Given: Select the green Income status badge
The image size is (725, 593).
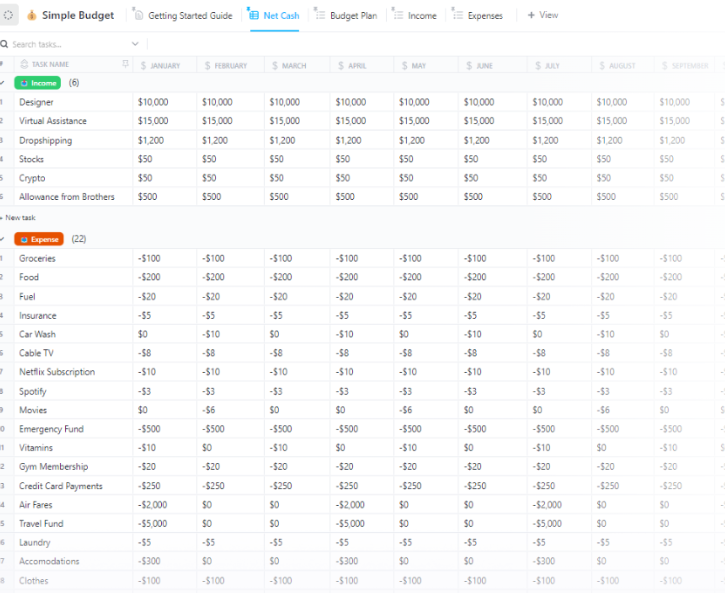Looking at the screenshot, I should coord(38,83).
